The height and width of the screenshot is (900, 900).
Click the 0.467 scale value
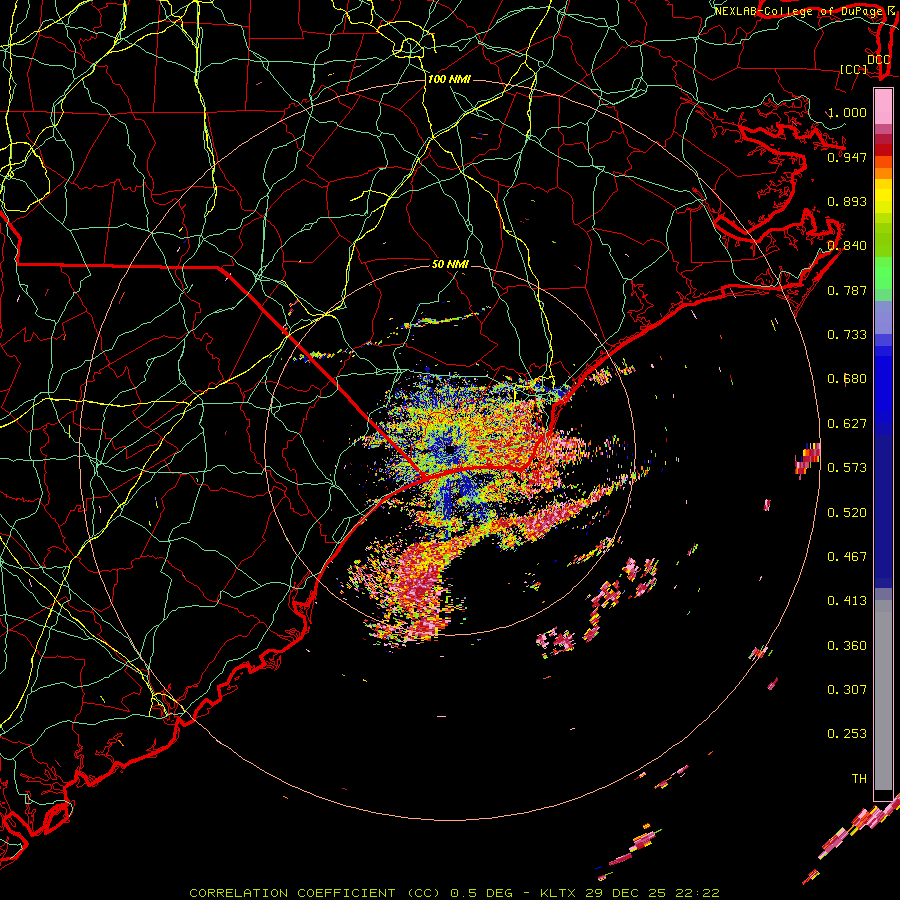click(847, 557)
